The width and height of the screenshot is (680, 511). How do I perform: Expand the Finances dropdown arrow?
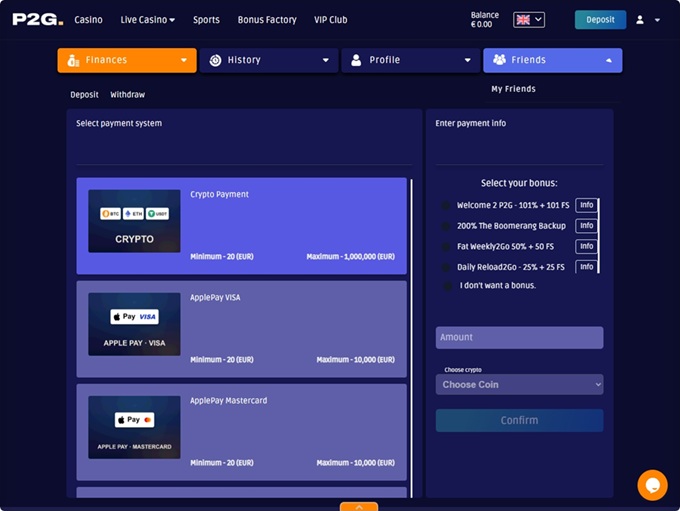pos(184,60)
